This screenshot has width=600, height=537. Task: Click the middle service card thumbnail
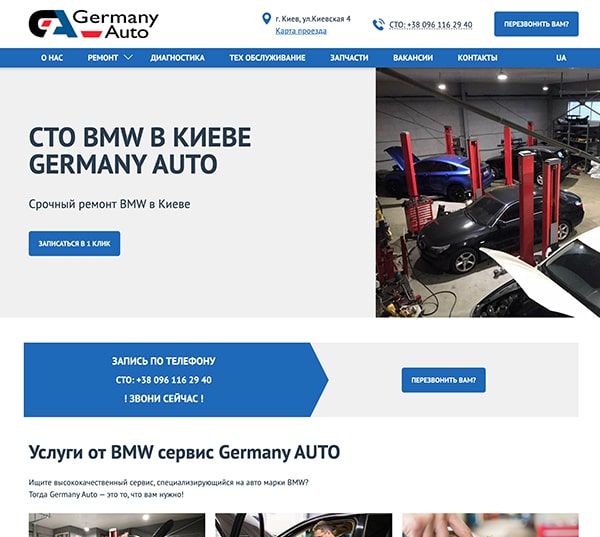coord(303,525)
